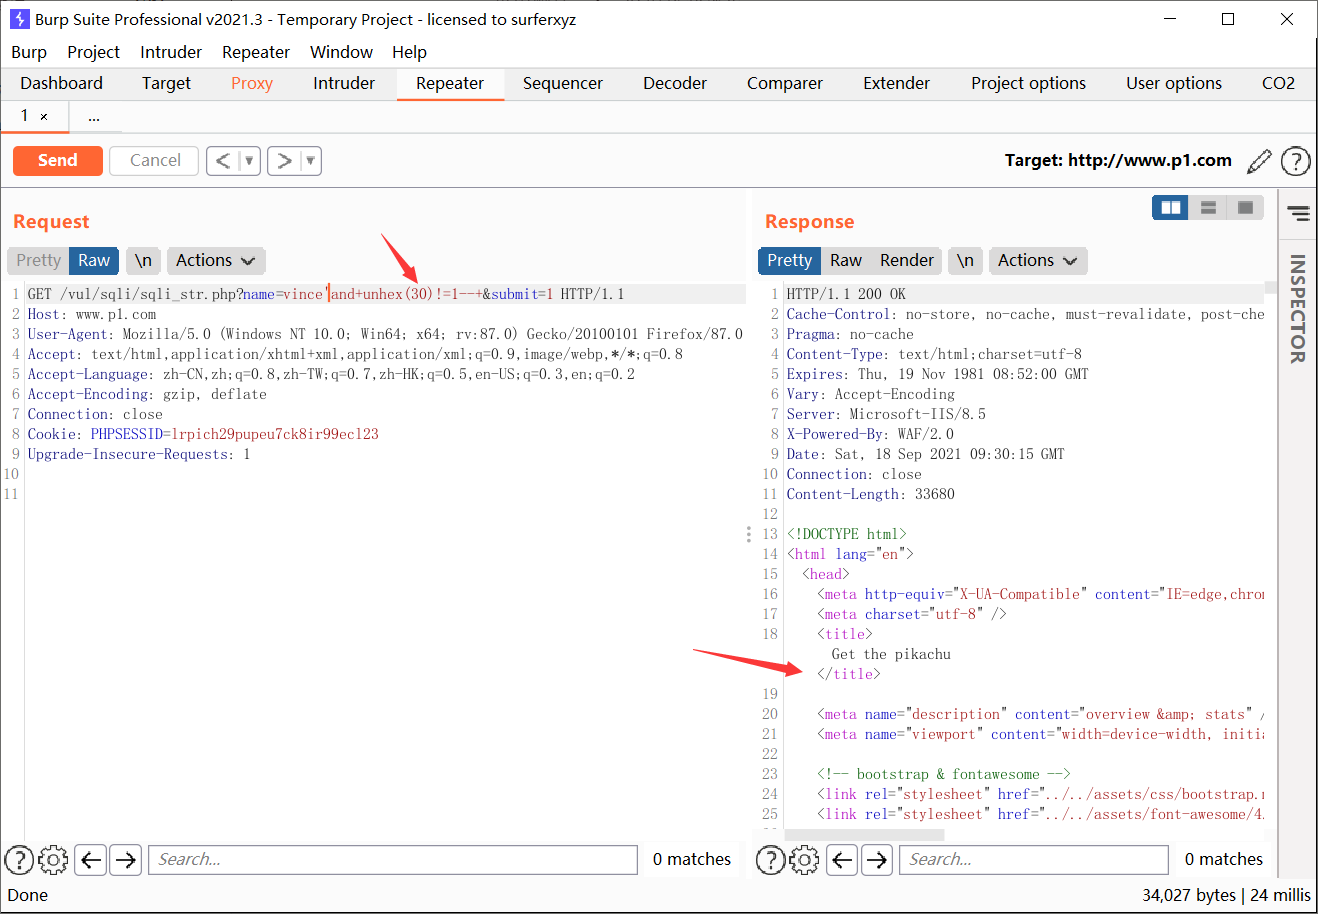
Task: Go back to previous request in history
Action: pos(224,160)
